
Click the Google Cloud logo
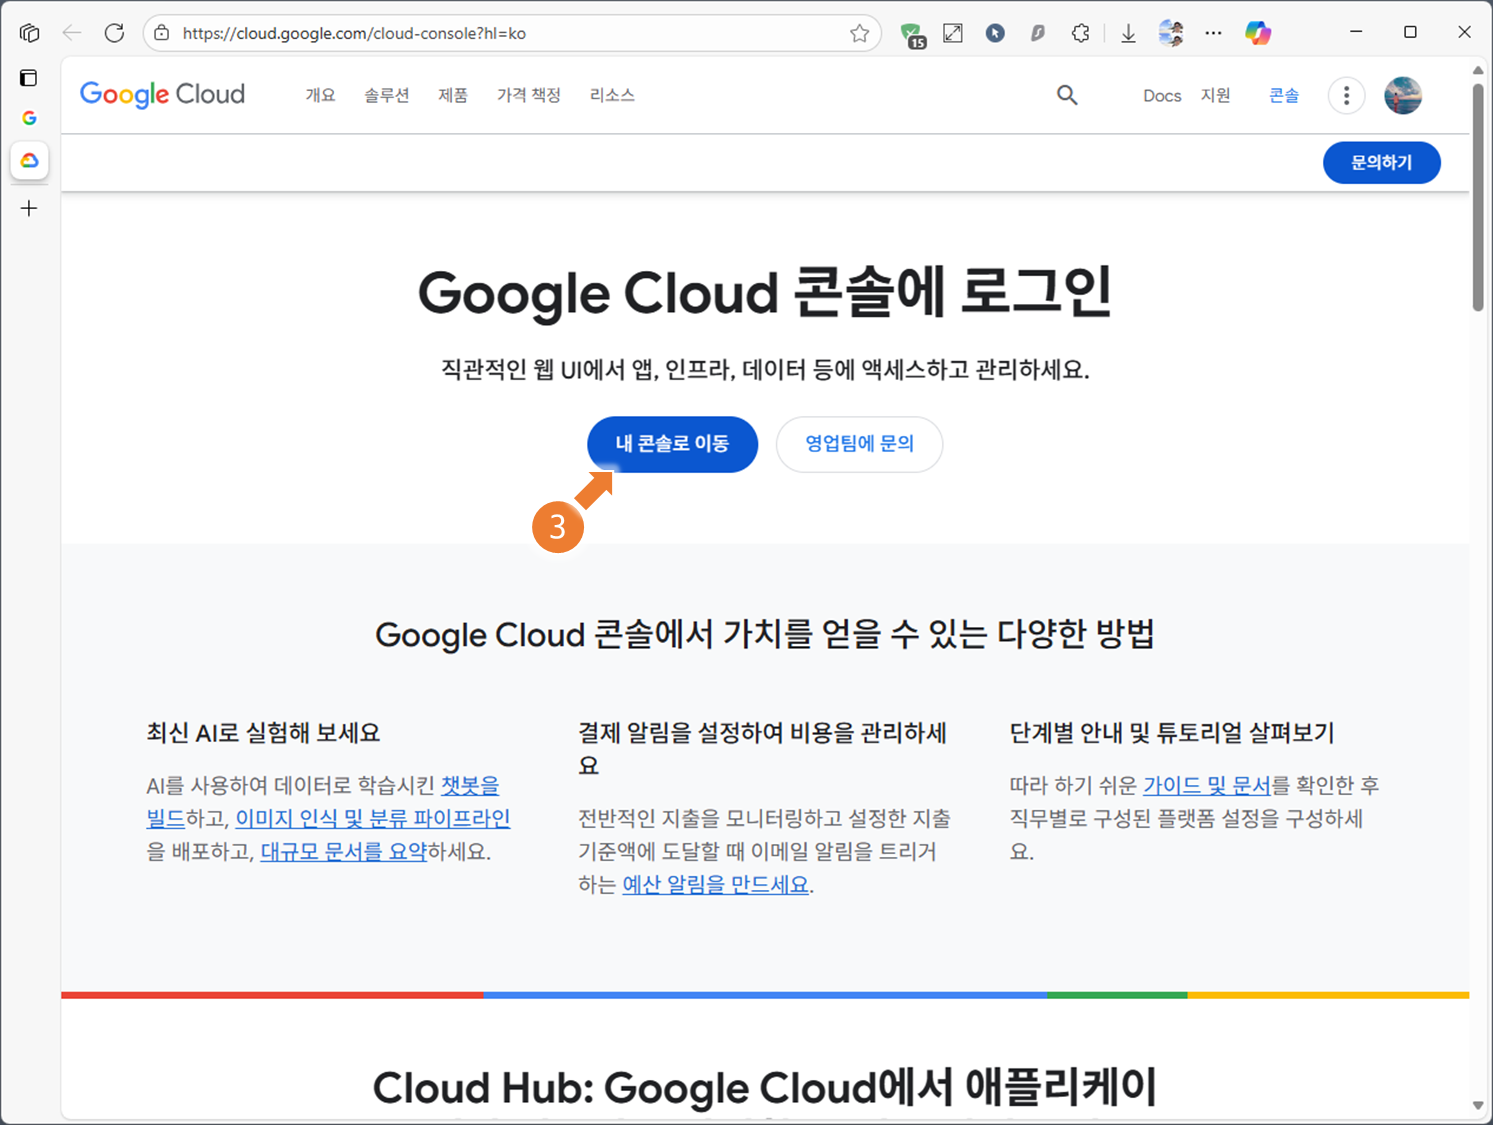(162, 95)
